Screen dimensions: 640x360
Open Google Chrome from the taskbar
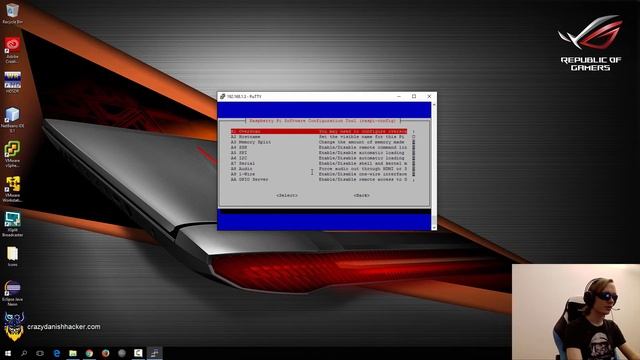pos(89,353)
